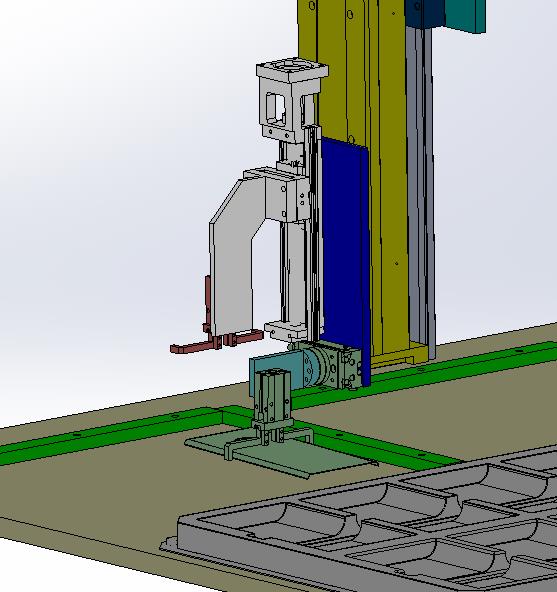Select the gray molded parts tray
The height and width of the screenshot is (592, 557).
tap(378, 529)
